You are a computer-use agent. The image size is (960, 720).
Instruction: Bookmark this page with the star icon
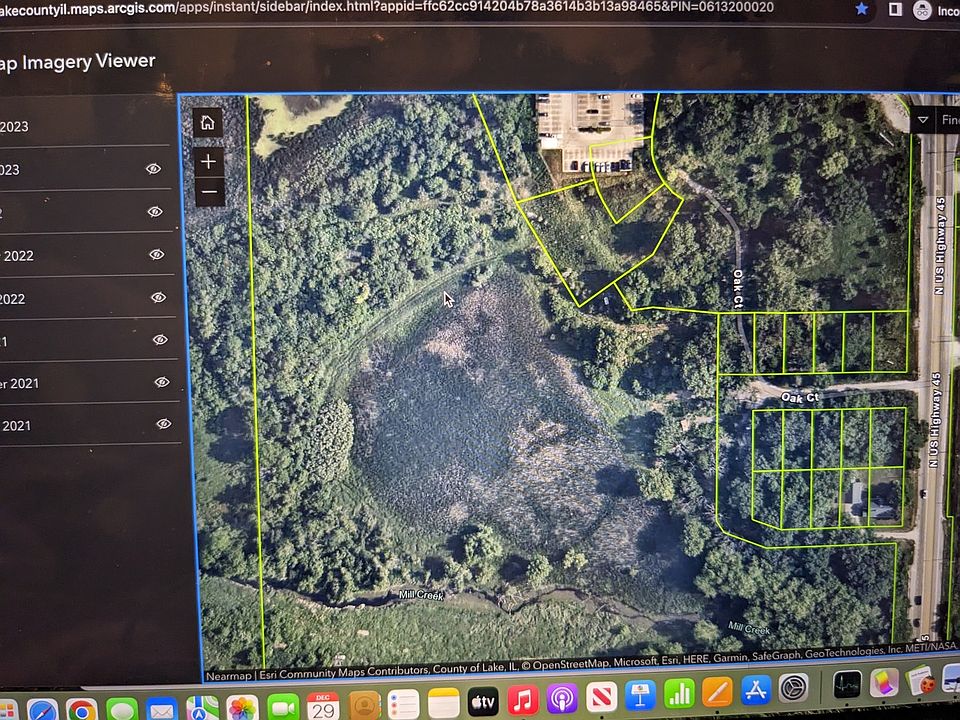(x=861, y=9)
